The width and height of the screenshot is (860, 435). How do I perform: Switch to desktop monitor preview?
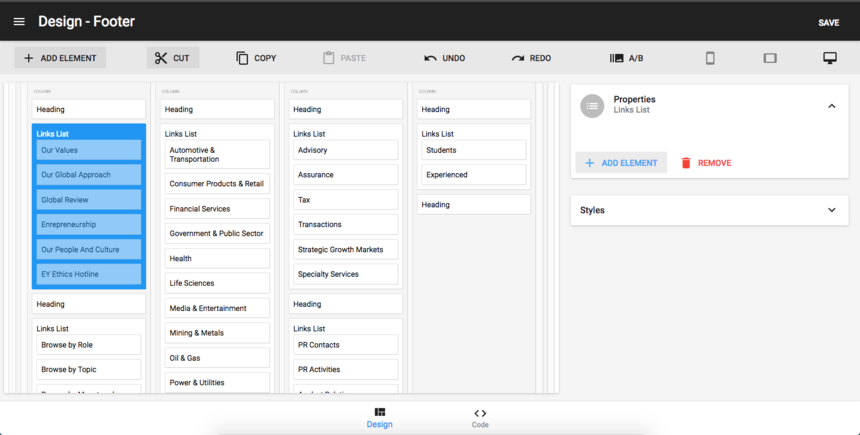click(829, 58)
